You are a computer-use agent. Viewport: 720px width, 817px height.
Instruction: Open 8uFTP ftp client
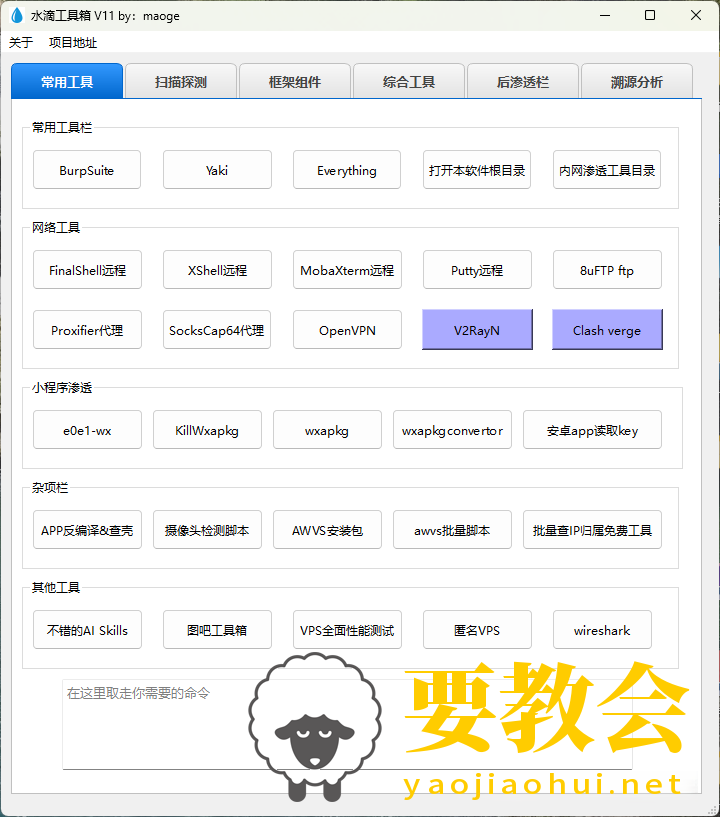click(x=607, y=270)
